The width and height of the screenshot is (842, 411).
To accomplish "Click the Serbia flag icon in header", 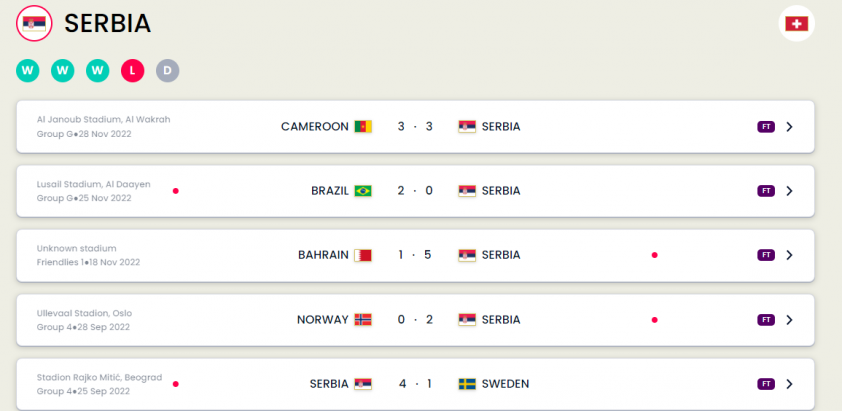I will pos(34,24).
